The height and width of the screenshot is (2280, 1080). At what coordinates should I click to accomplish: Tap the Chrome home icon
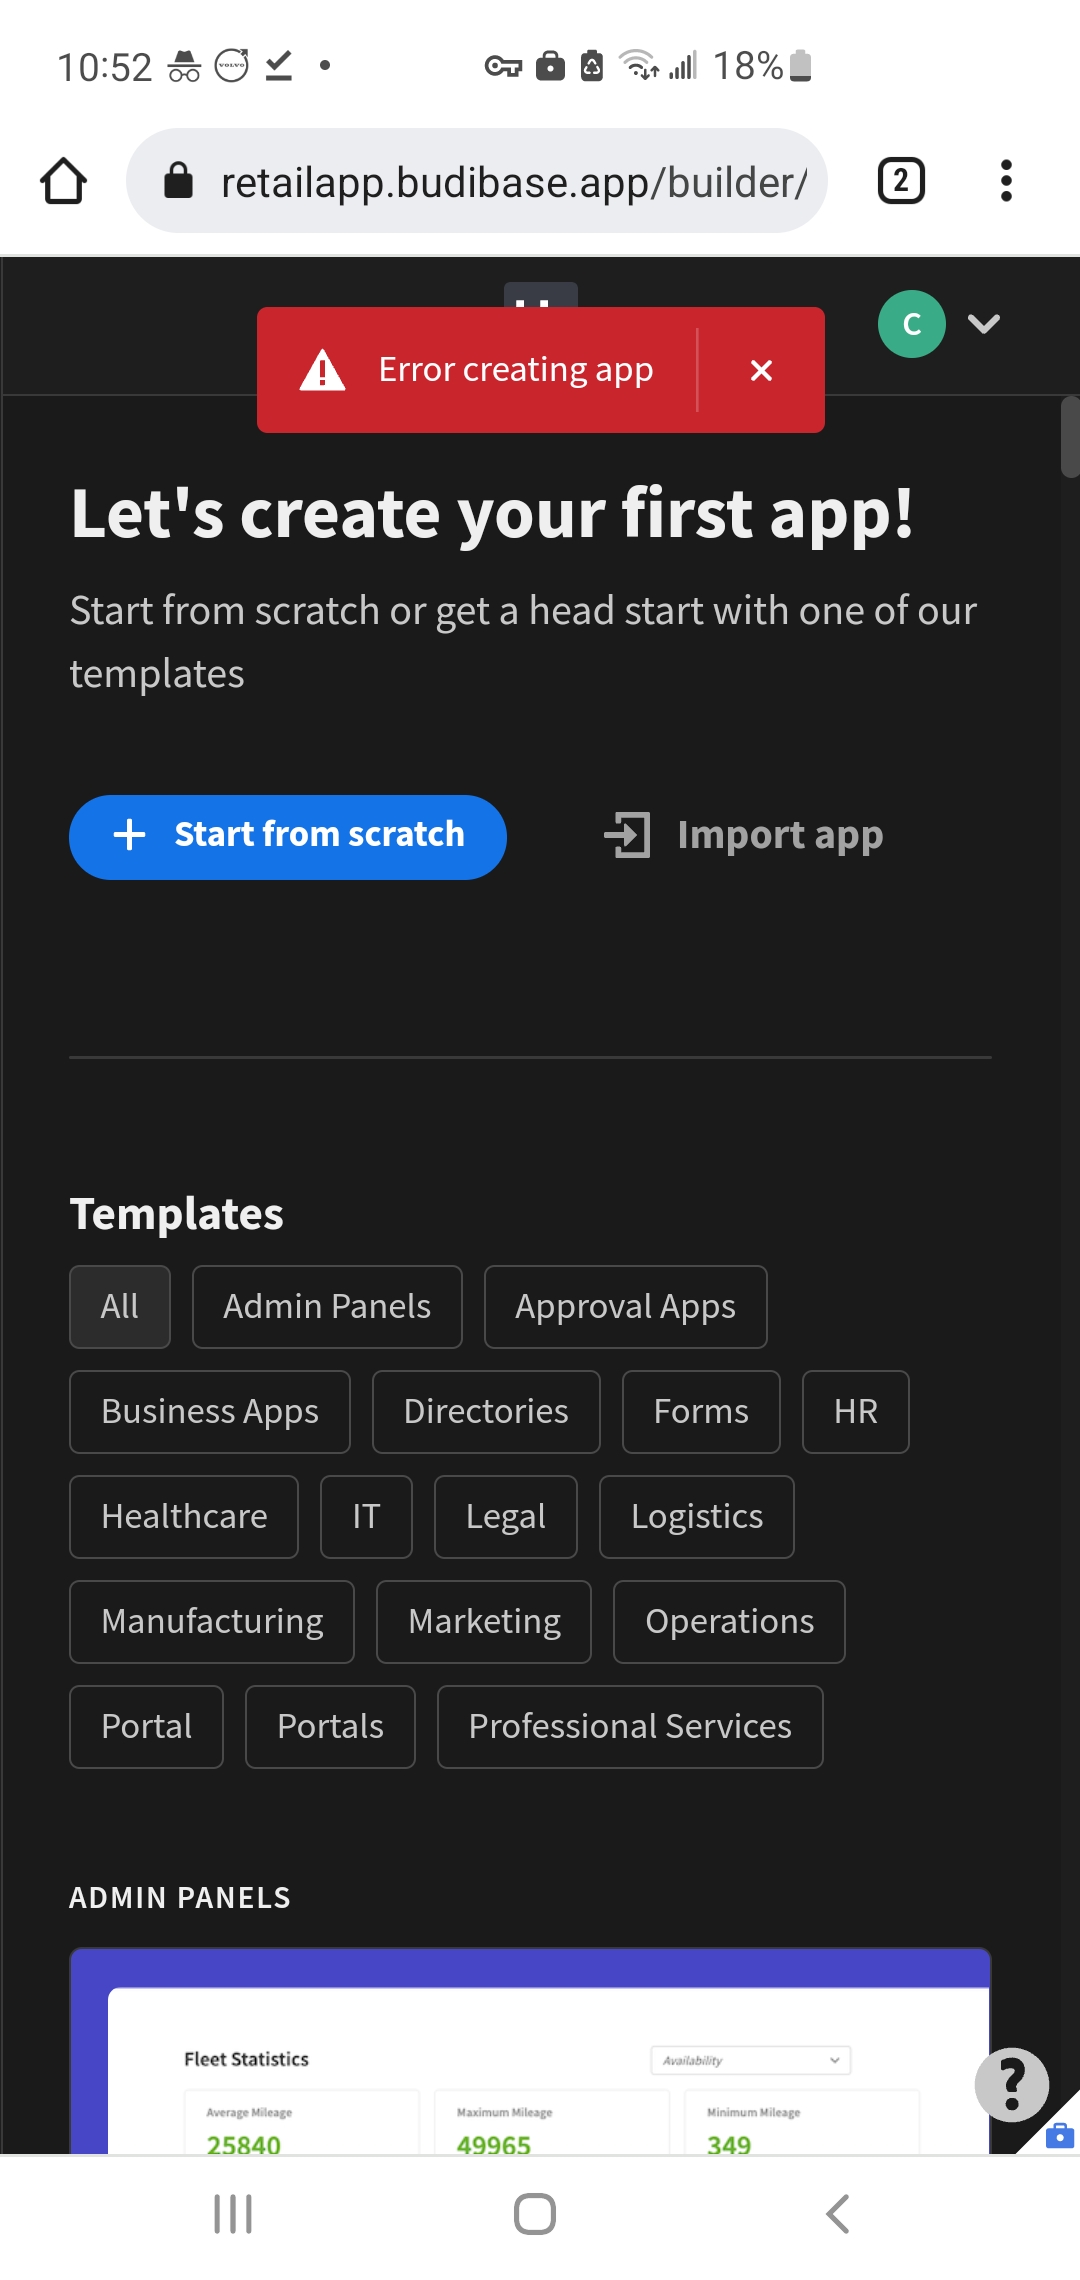pos(63,180)
